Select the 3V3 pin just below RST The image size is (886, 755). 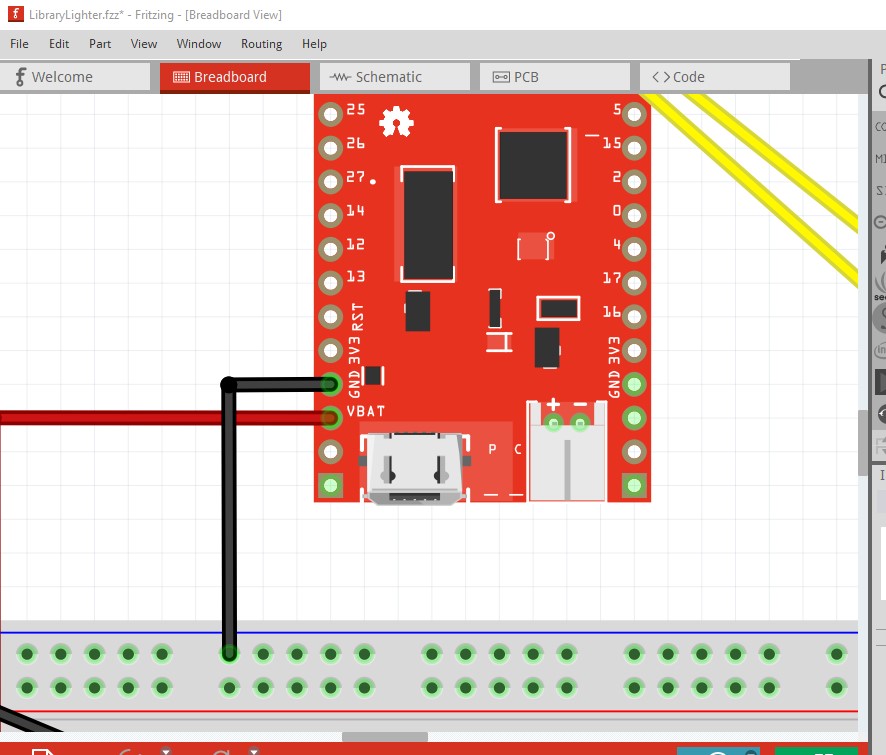331,350
